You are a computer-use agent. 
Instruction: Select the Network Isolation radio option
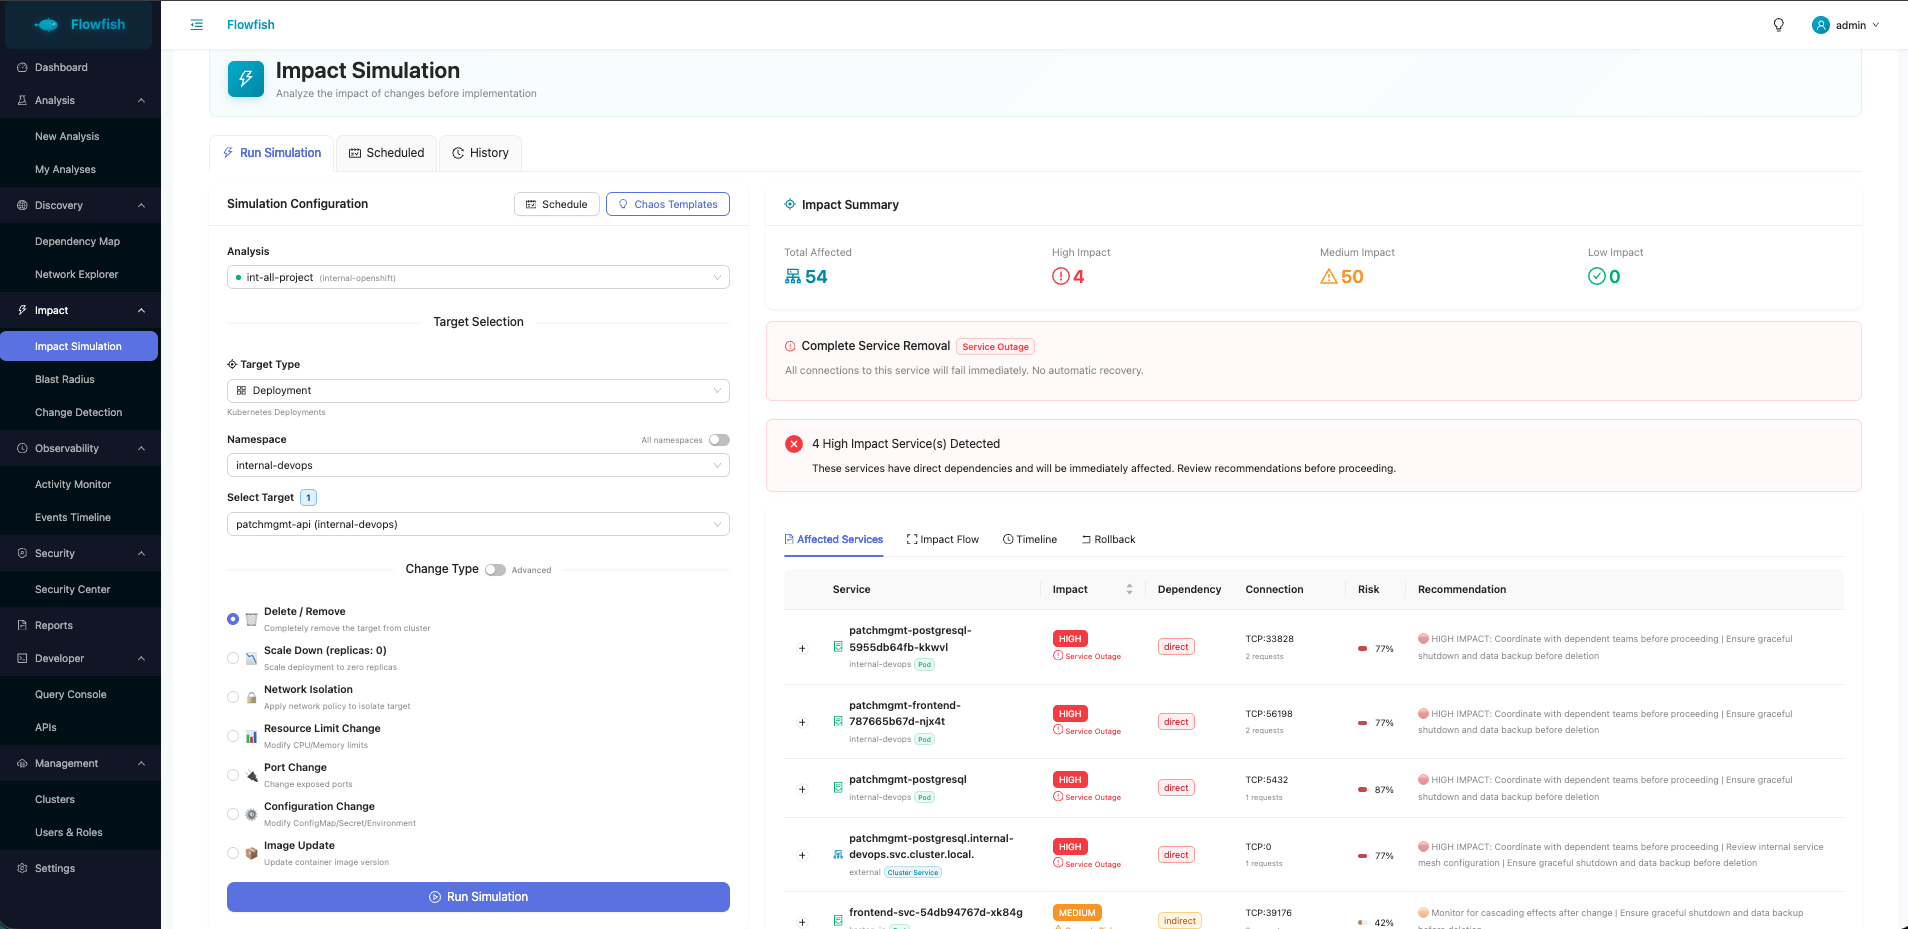point(233,697)
